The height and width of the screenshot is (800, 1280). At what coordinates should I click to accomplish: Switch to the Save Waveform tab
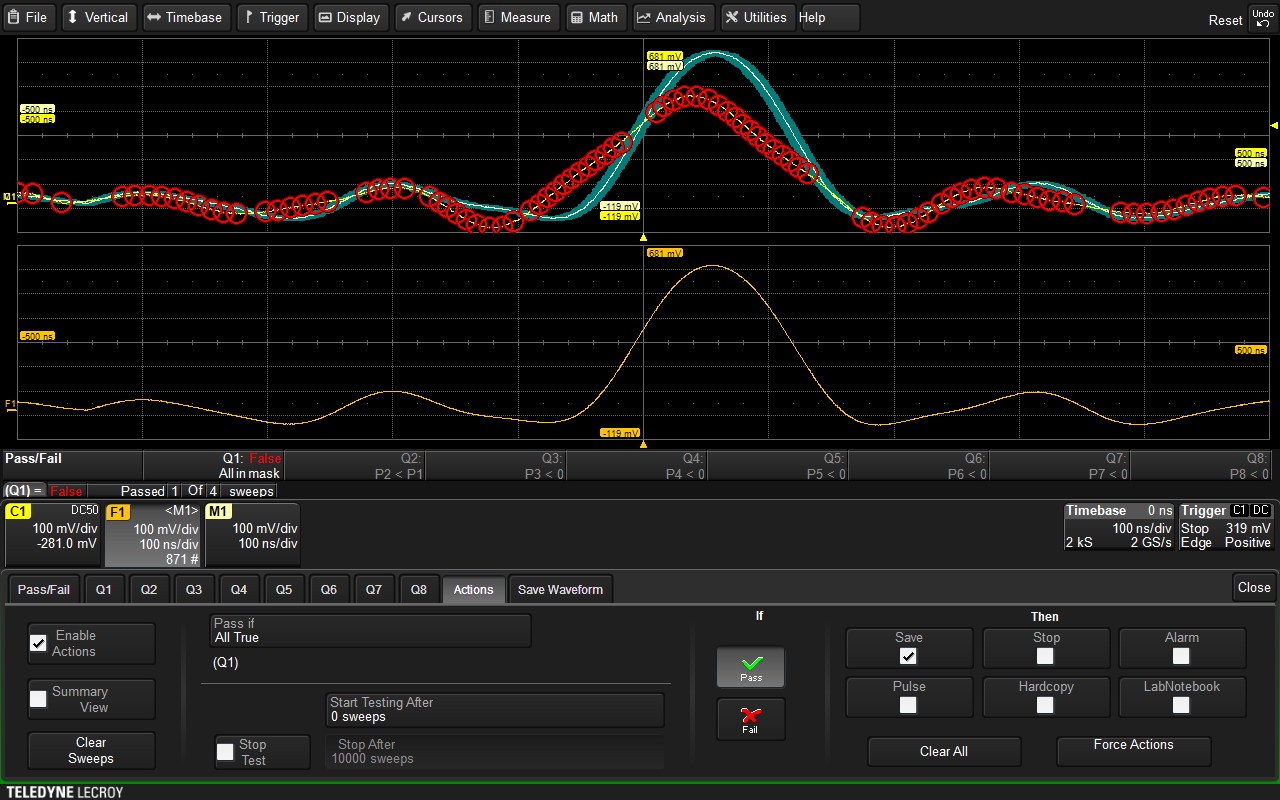pyautogui.click(x=561, y=589)
